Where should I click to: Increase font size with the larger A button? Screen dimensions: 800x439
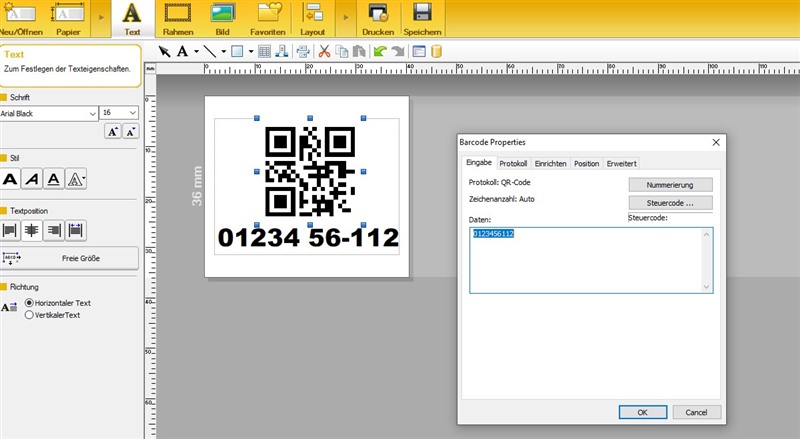(x=112, y=132)
